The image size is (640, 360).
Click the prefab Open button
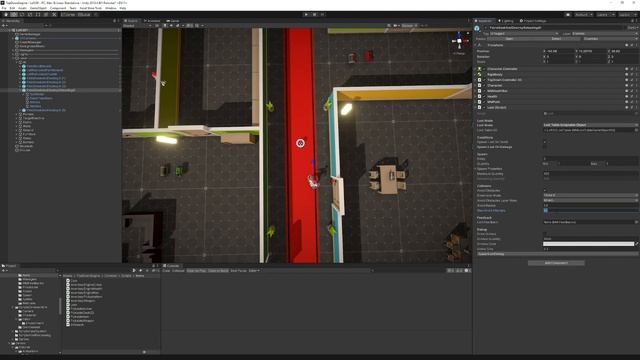[x=509, y=39]
